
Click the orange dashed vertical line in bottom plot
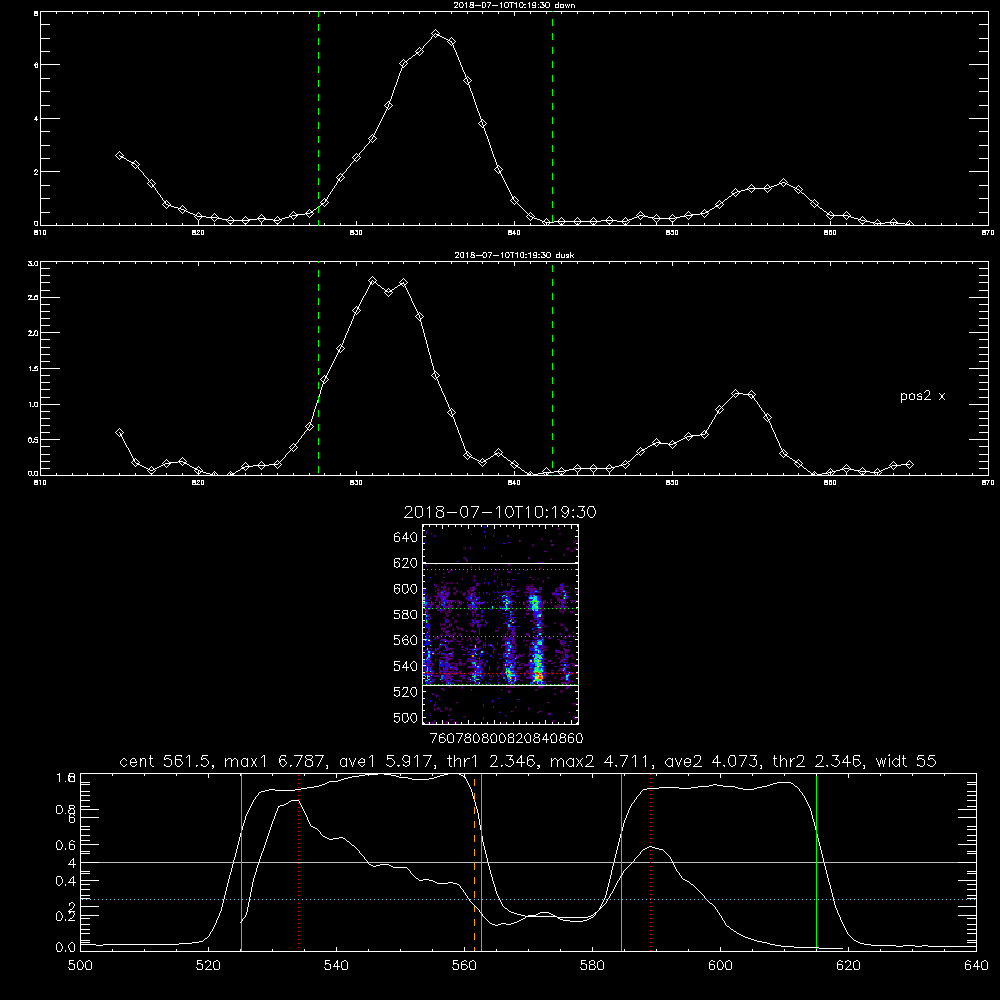474,862
